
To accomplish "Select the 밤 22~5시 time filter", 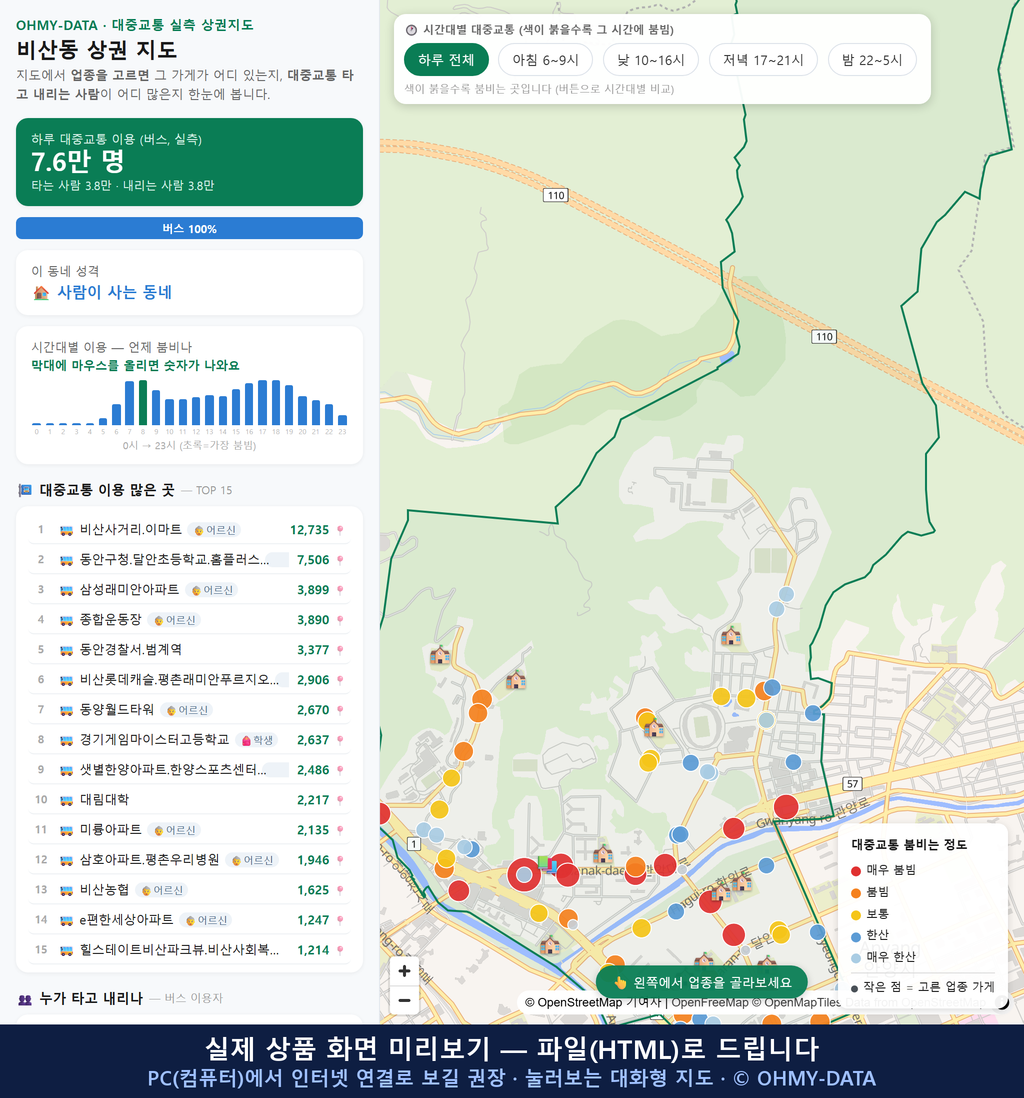I will 872,60.
